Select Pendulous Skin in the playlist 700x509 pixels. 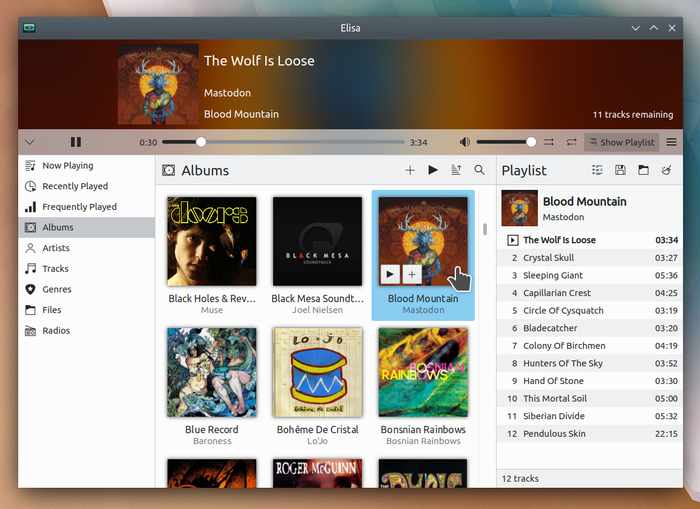coord(590,434)
